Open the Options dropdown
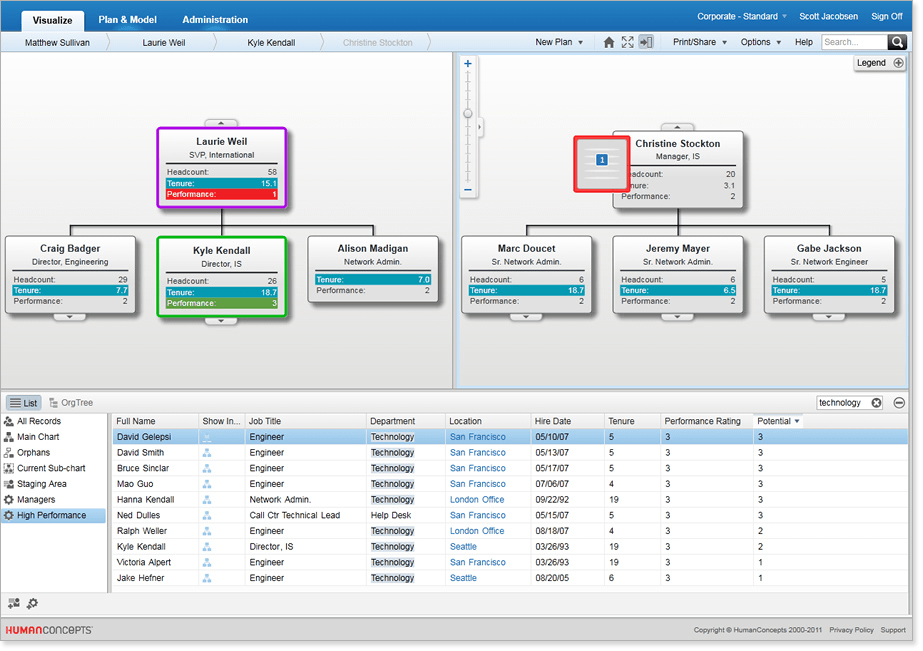The image size is (923, 651). click(x=761, y=42)
